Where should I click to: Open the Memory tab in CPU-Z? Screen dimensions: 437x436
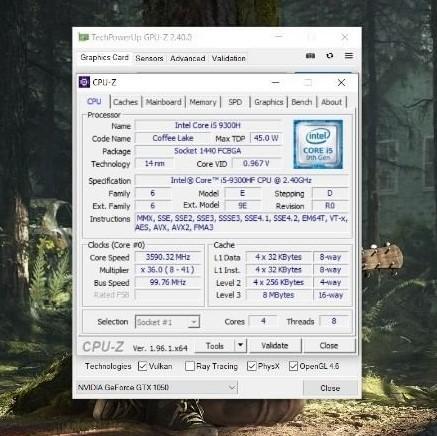(x=203, y=102)
